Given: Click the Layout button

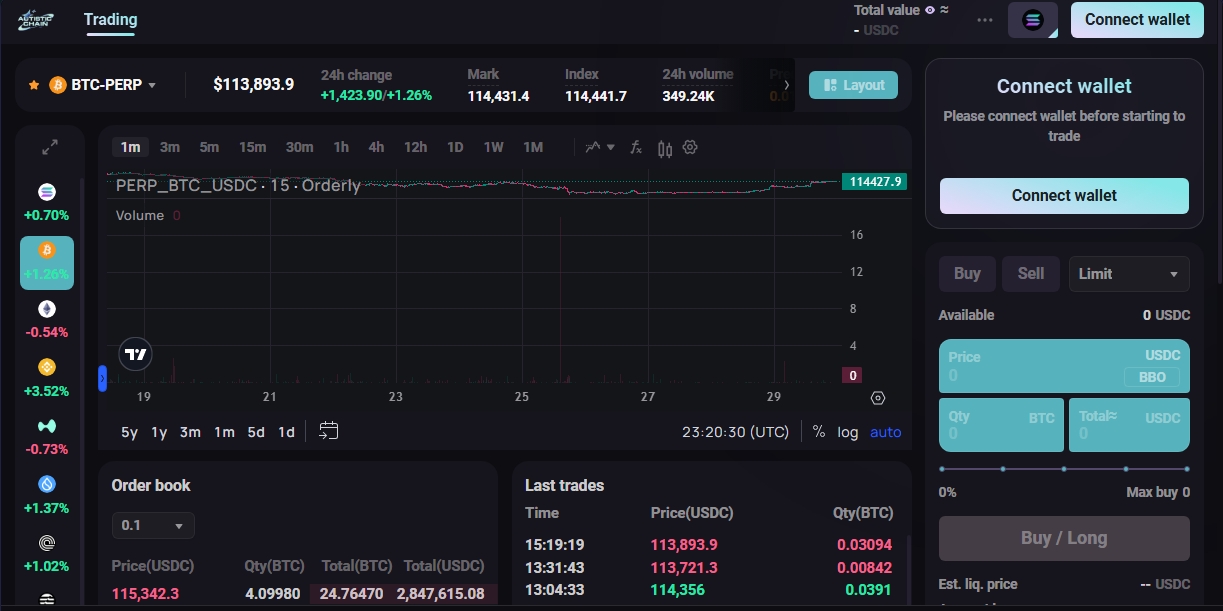Looking at the screenshot, I should click(853, 85).
